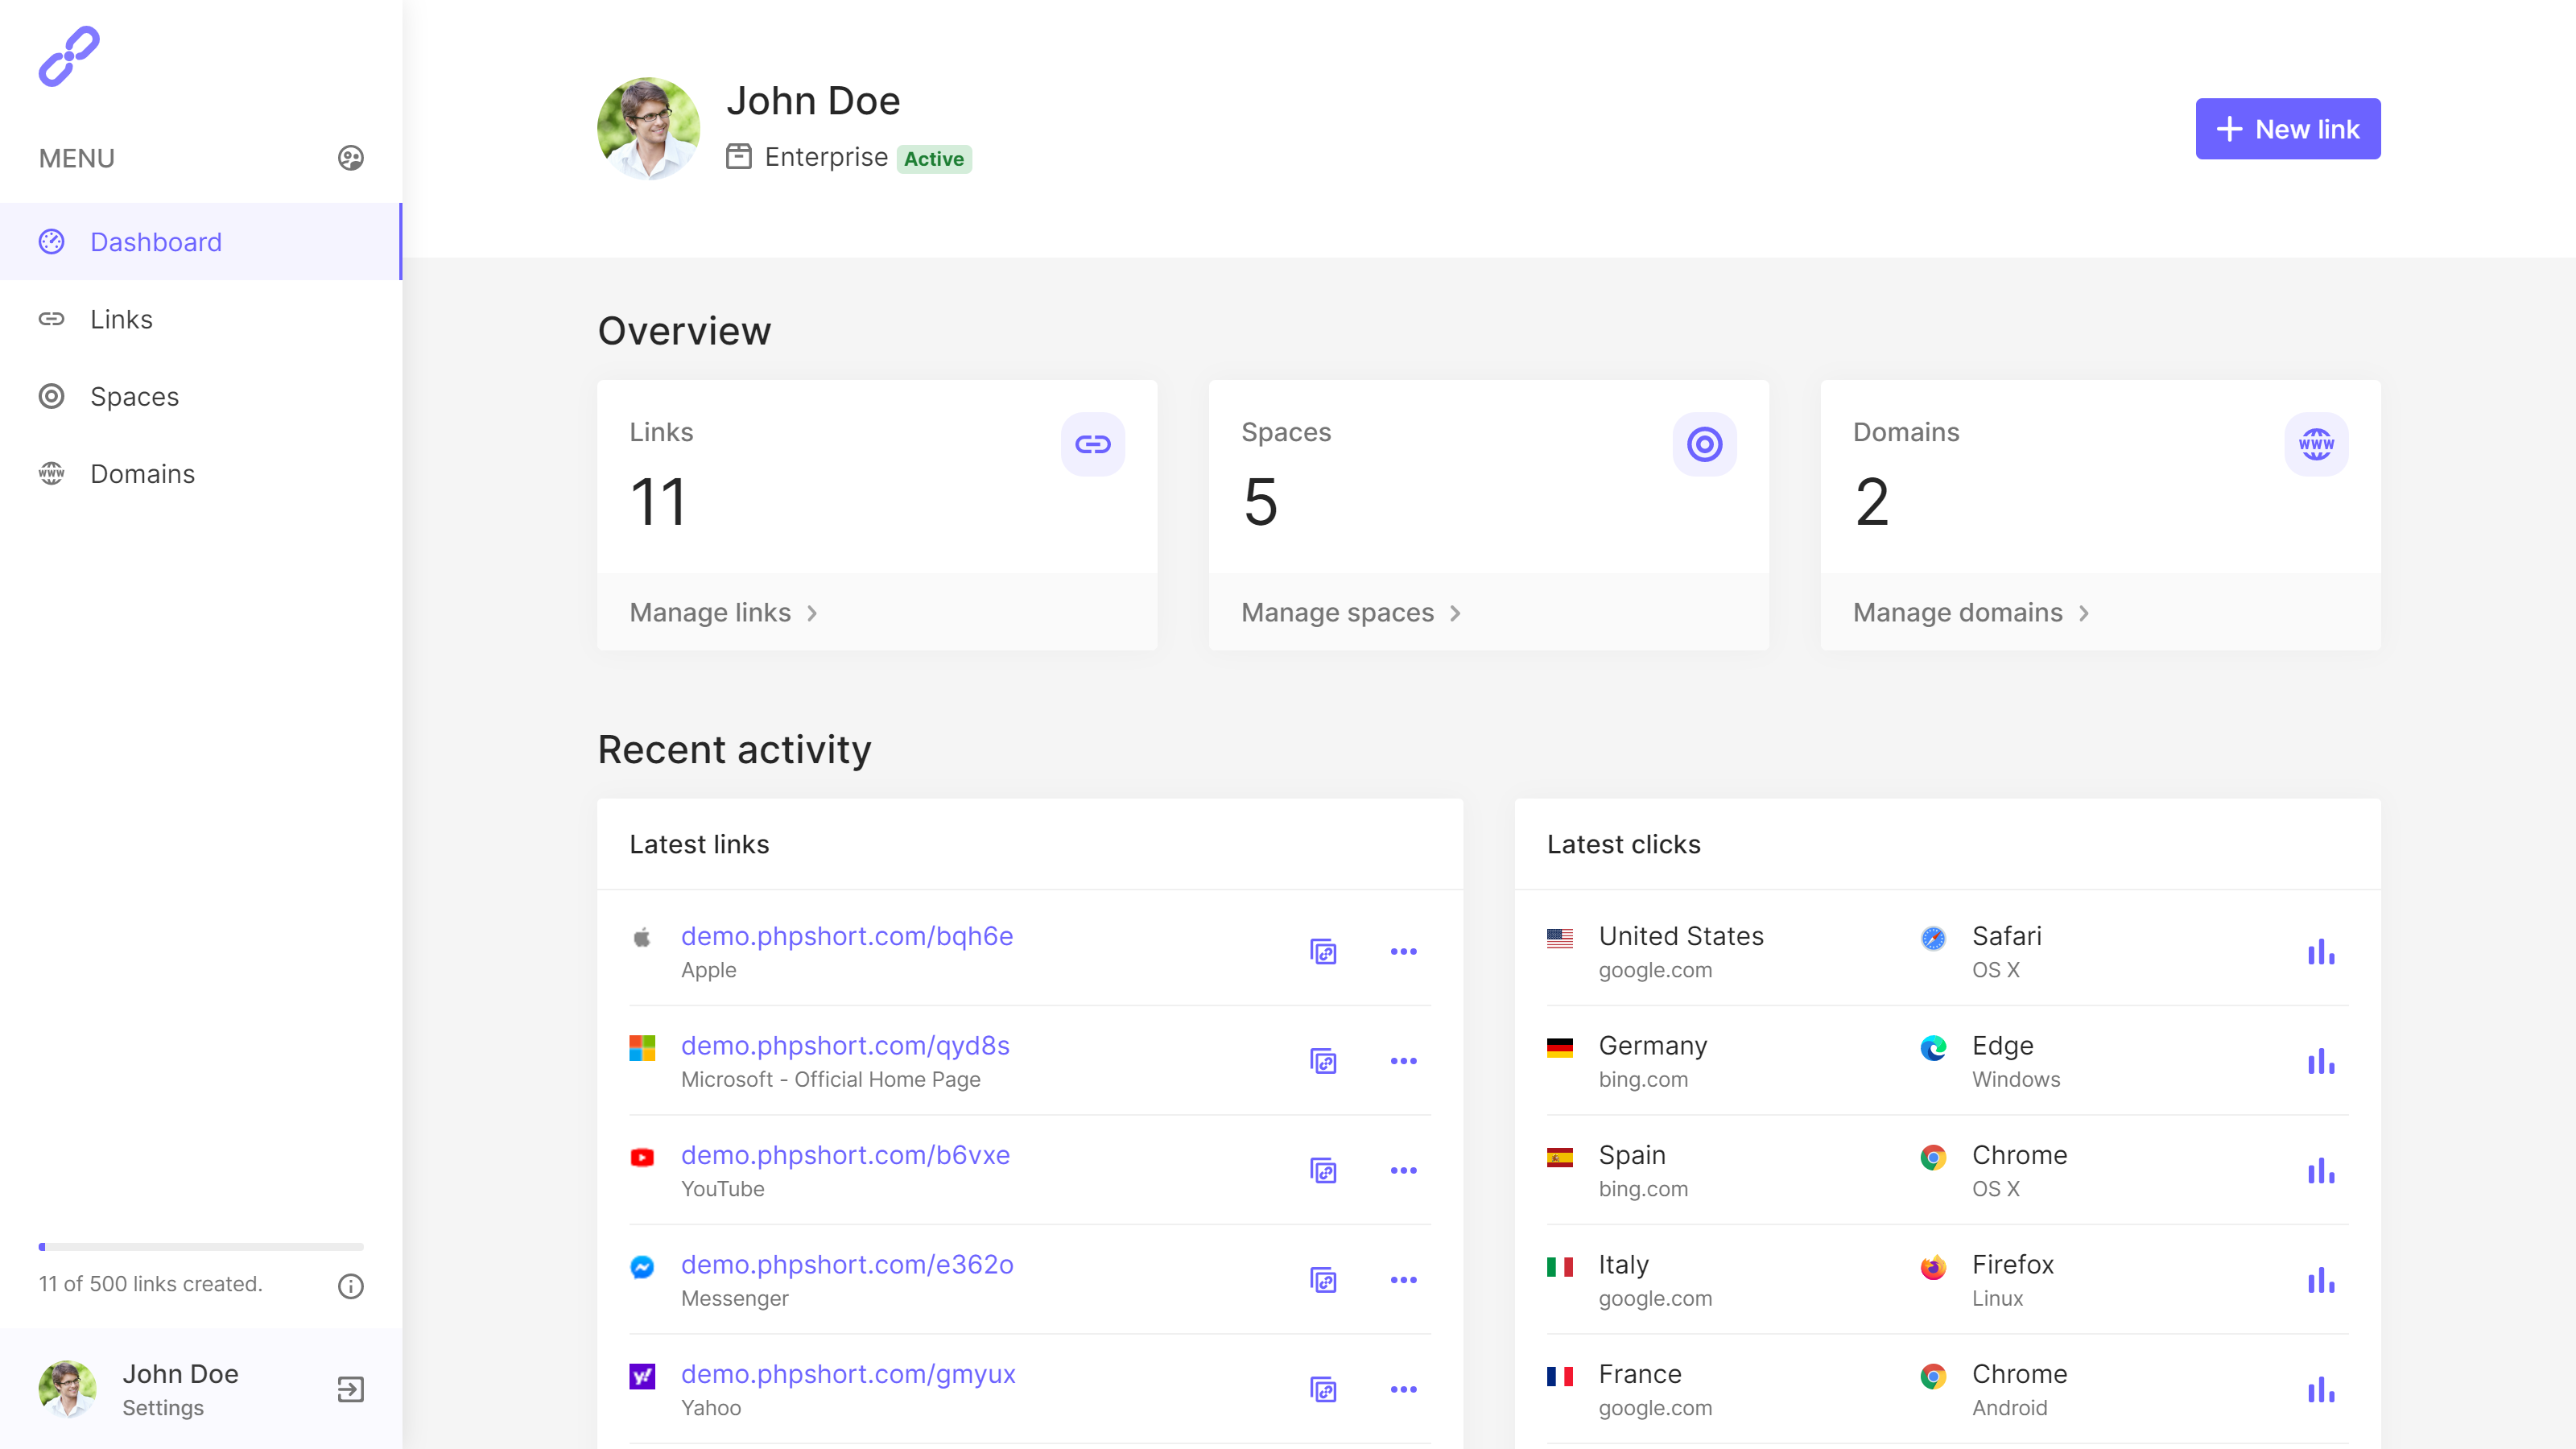Copy the YouTube short link
The image size is (2576, 1449).
point(1323,1171)
